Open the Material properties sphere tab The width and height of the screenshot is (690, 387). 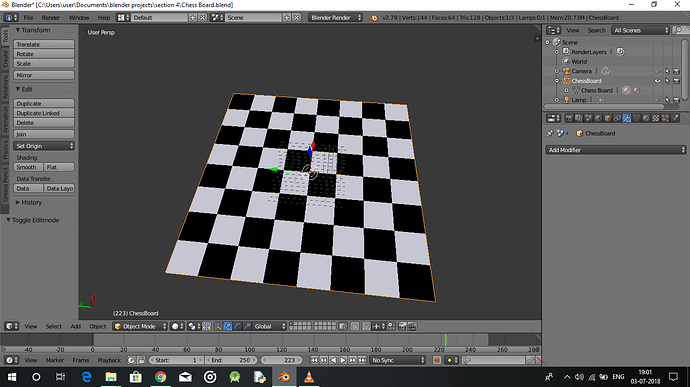coord(646,118)
